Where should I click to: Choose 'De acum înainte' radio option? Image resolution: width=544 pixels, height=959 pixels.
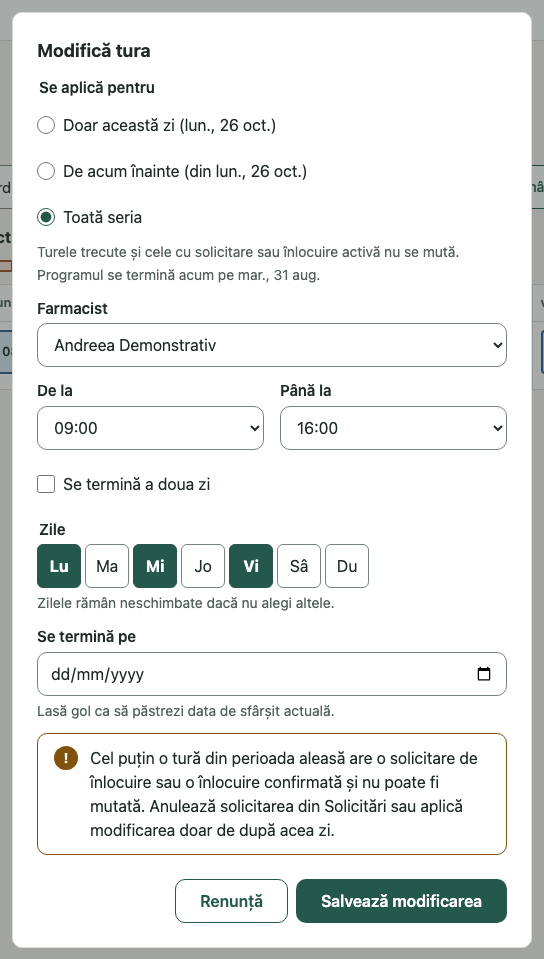[x=46, y=171]
